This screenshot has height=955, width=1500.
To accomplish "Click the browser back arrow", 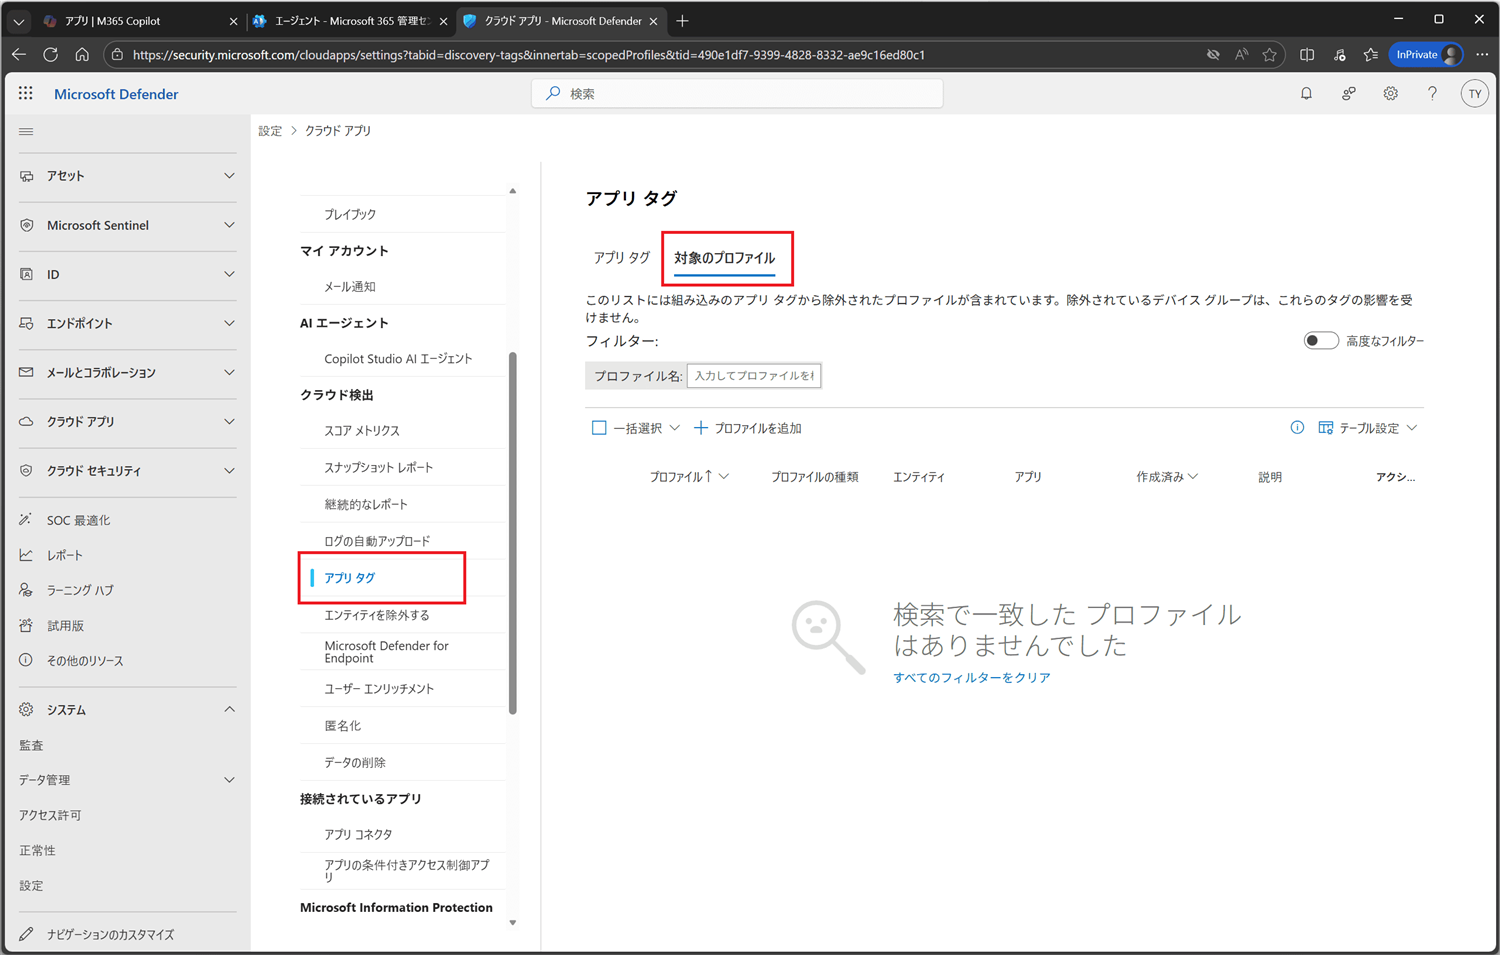I will click(x=19, y=55).
